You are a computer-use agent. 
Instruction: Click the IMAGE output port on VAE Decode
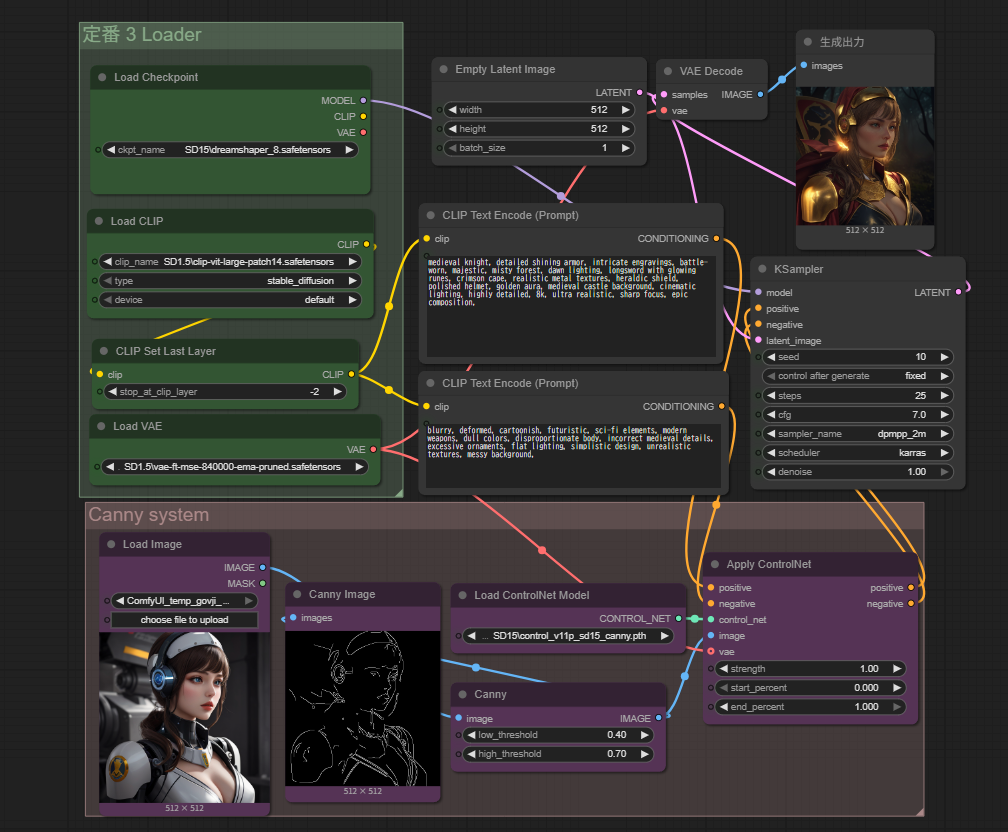(x=760, y=94)
